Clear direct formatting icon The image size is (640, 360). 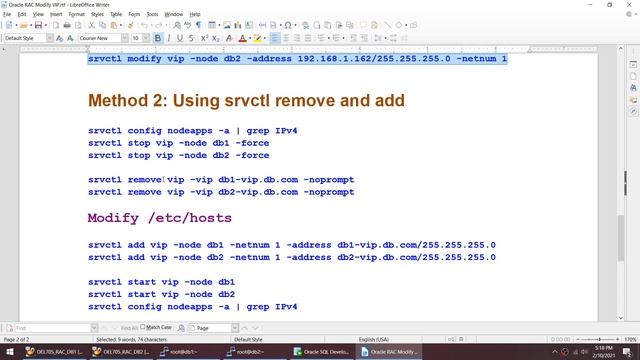pyautogui.click(x=229, y=38)
